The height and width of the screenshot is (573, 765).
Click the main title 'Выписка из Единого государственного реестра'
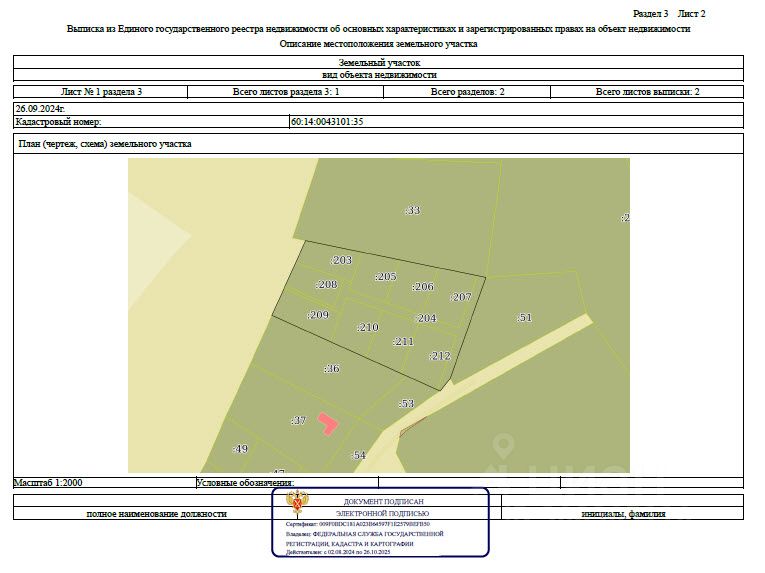click(x=379, y=29)
